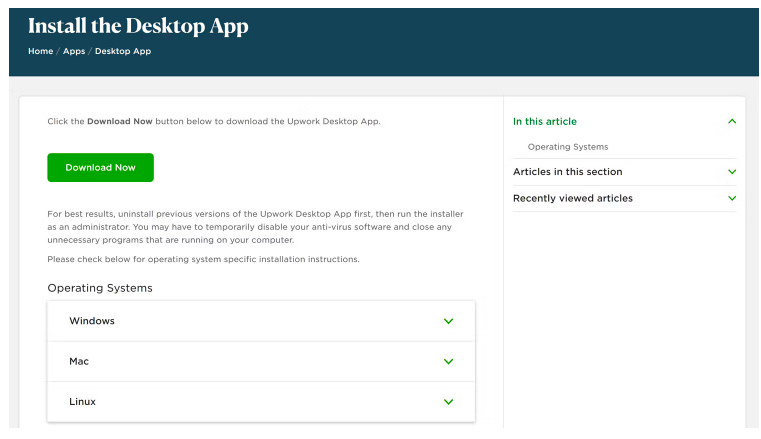Open the Desktop App breadcrumb link

point(123,51)
